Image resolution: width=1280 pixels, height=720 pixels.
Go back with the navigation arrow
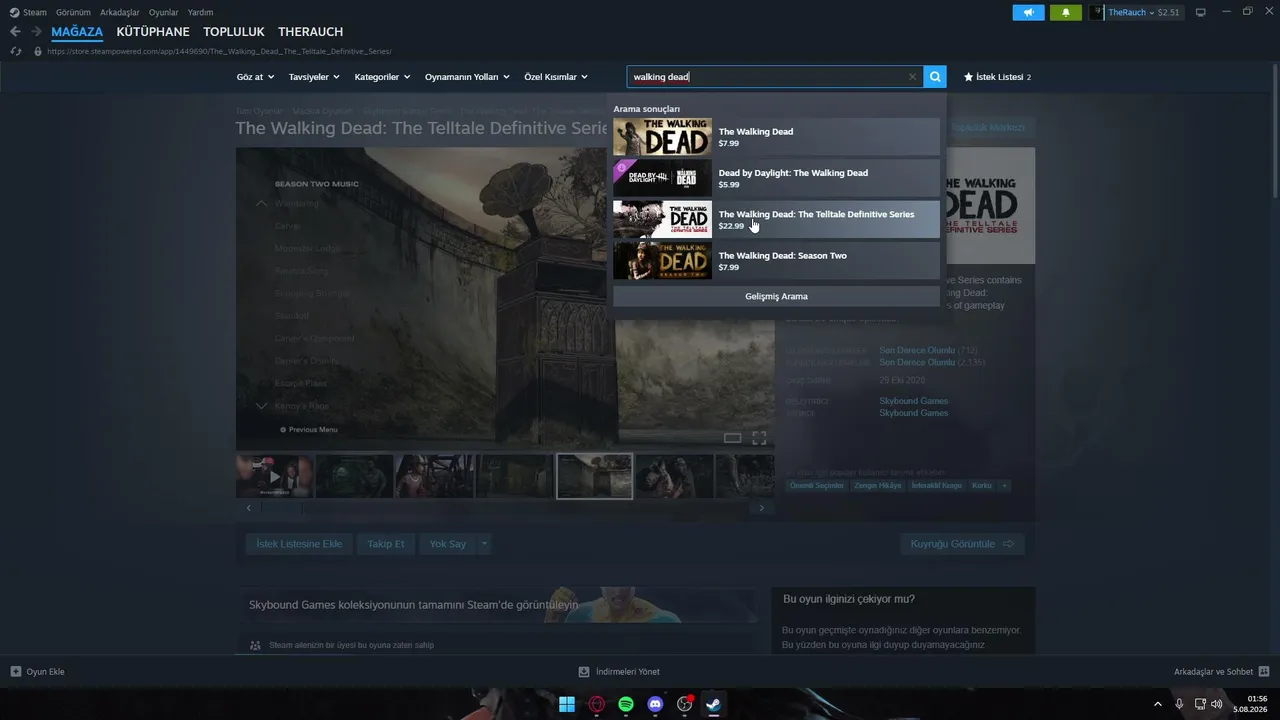click(x=15, y=32)
